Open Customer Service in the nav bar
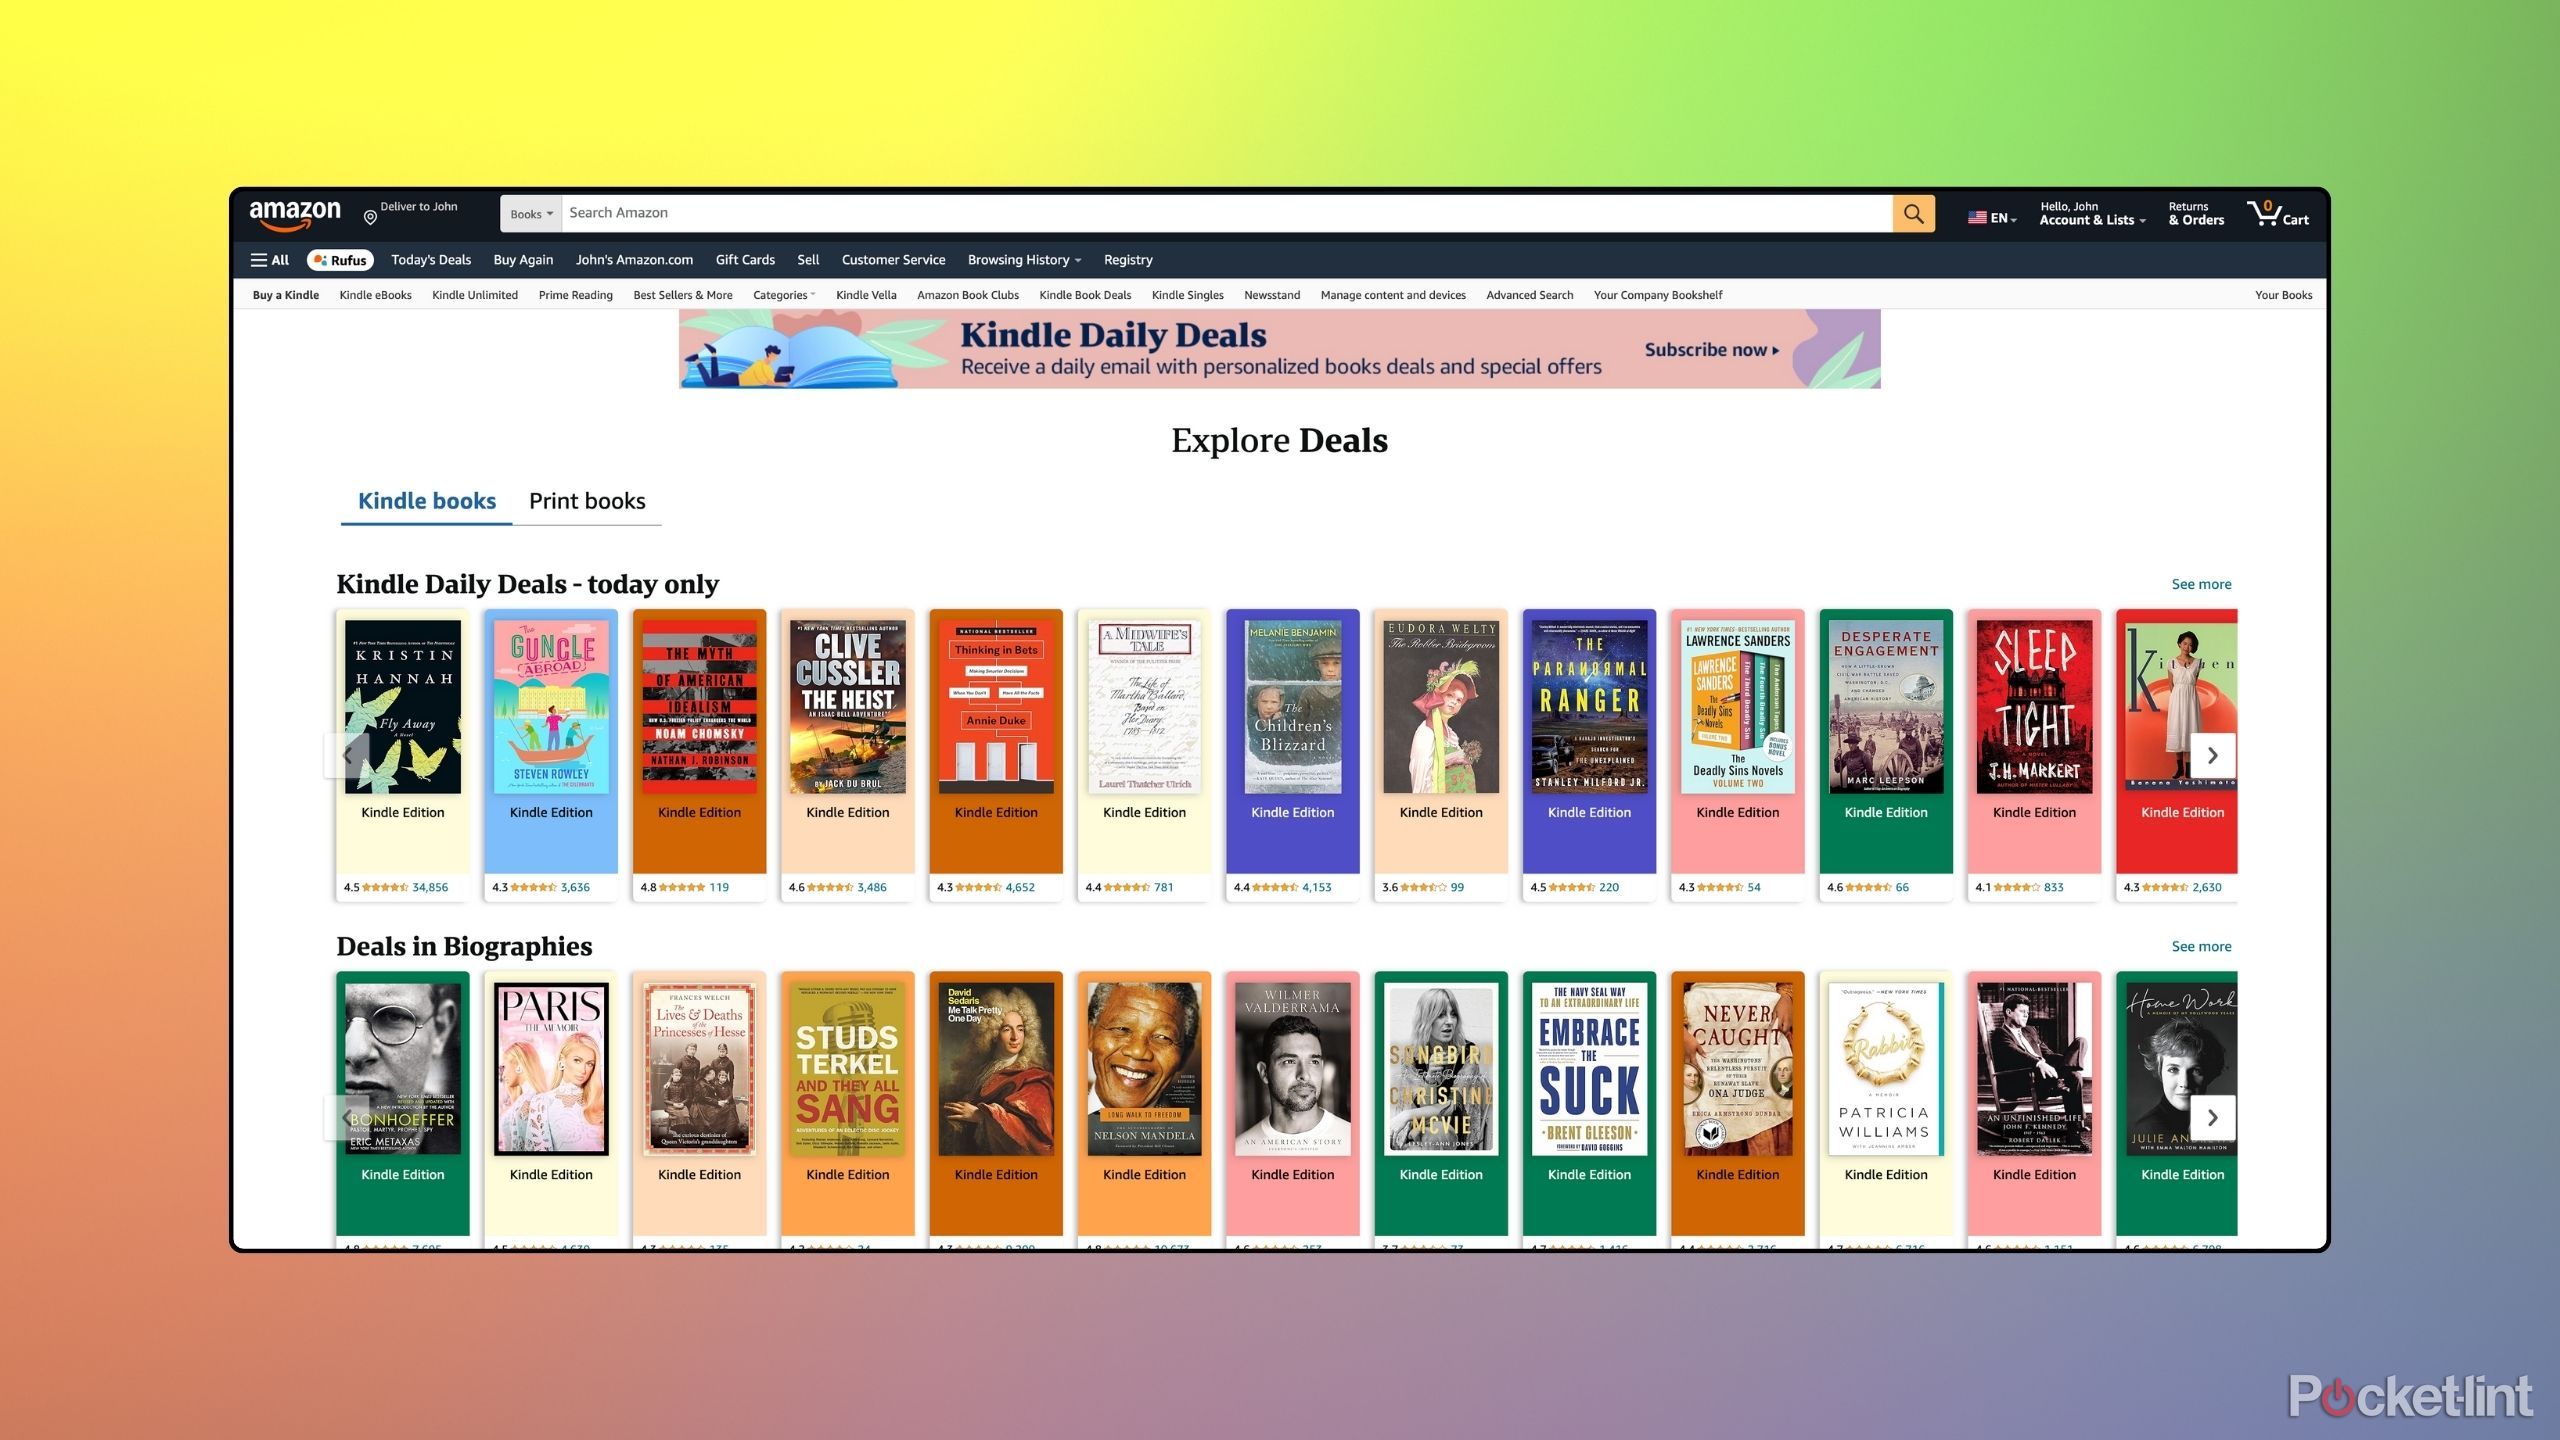 point(893,260)
